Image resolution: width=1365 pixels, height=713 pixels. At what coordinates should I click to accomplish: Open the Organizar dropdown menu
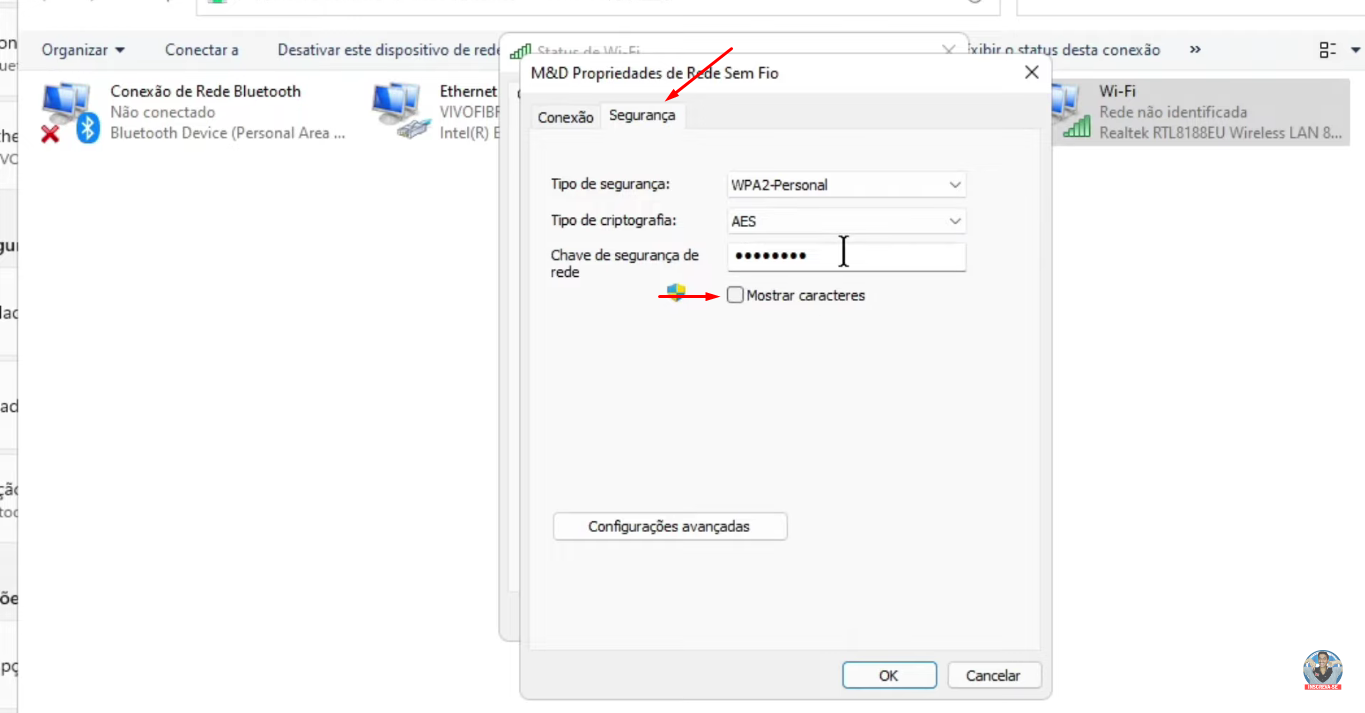click(x=83, y=50)
